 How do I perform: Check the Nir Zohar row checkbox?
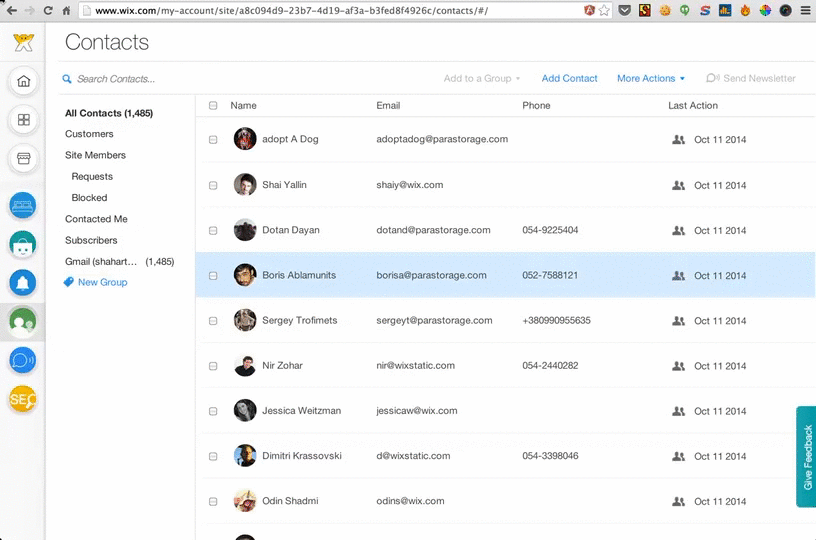(213, 366)
